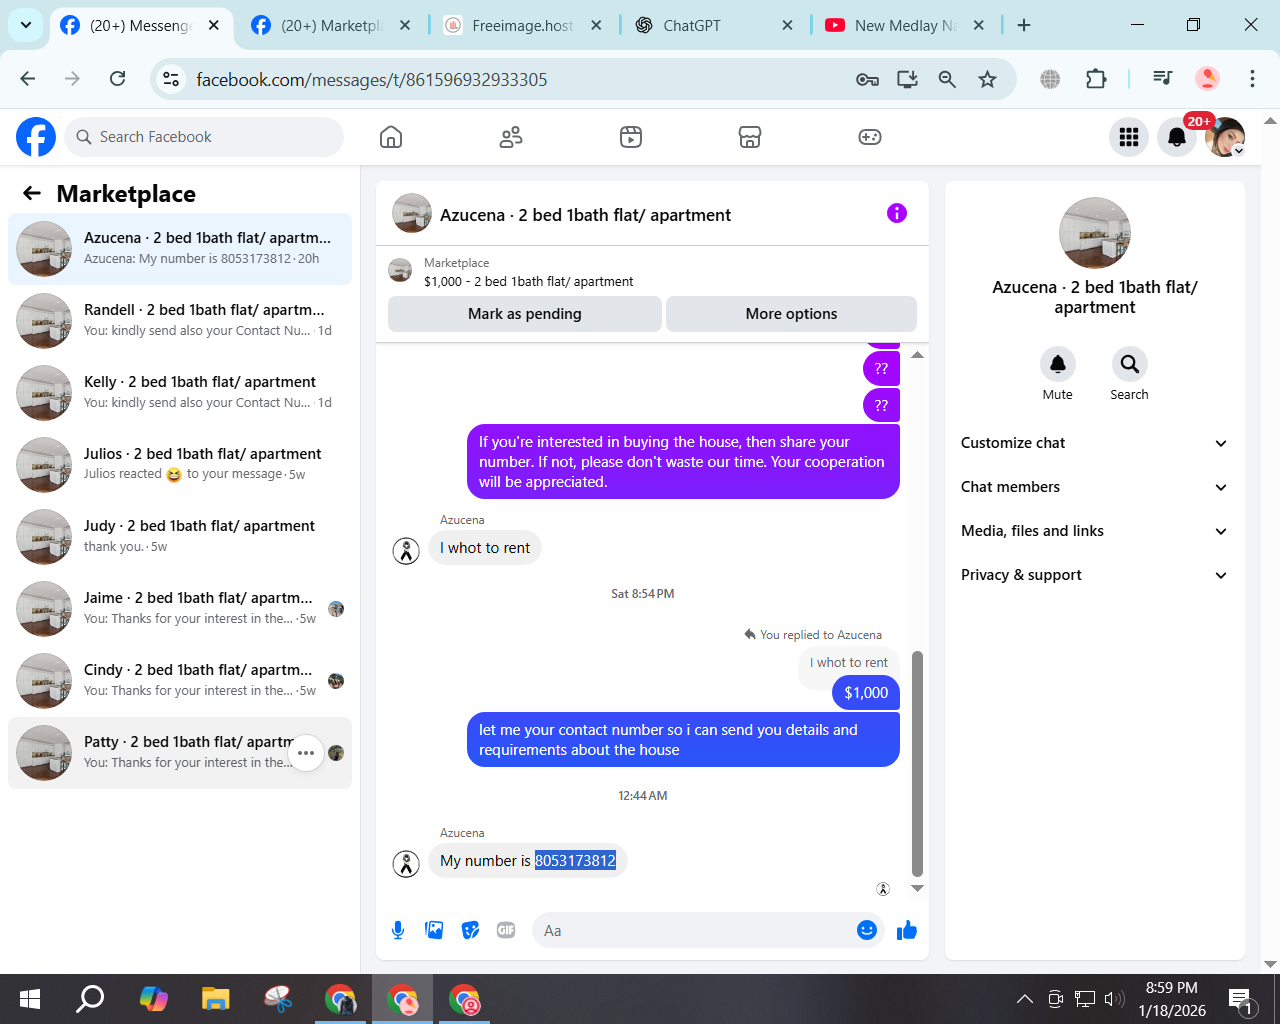Click the highlighted number 8053173812
The height and width of the screenshot is (1024, 1280).
pos(575,860)
